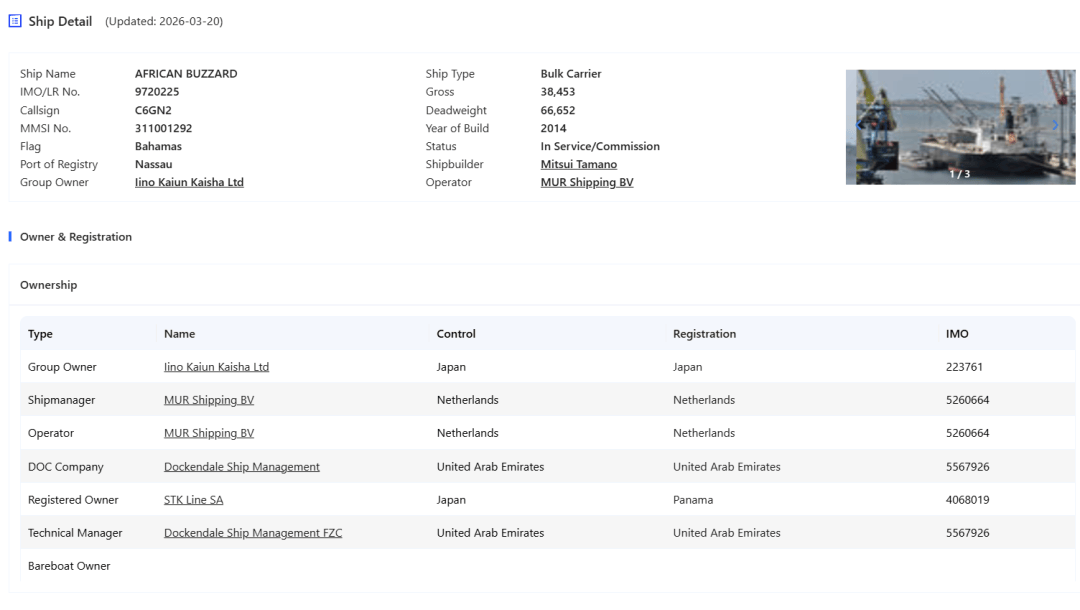Click the 1 / 3 photo counter
Screen dimensions: 1080x610
958,174
